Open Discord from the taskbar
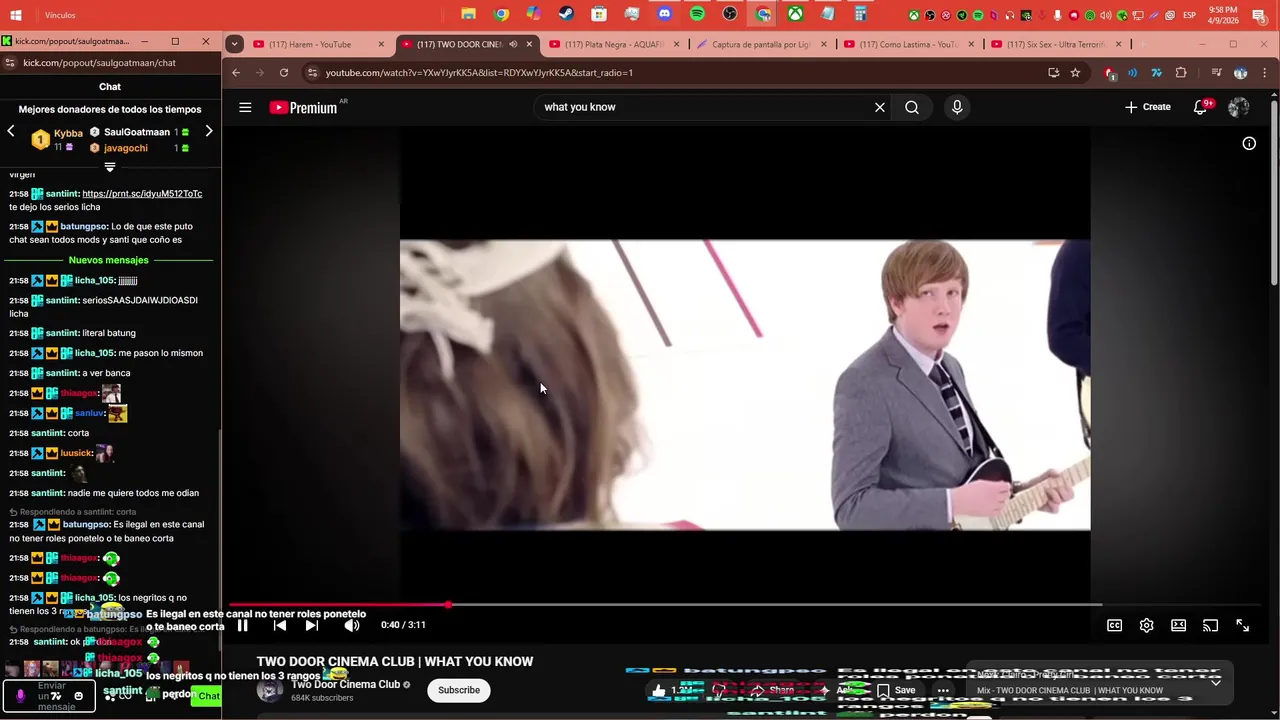1280x720 pixels. pos(665,14)
